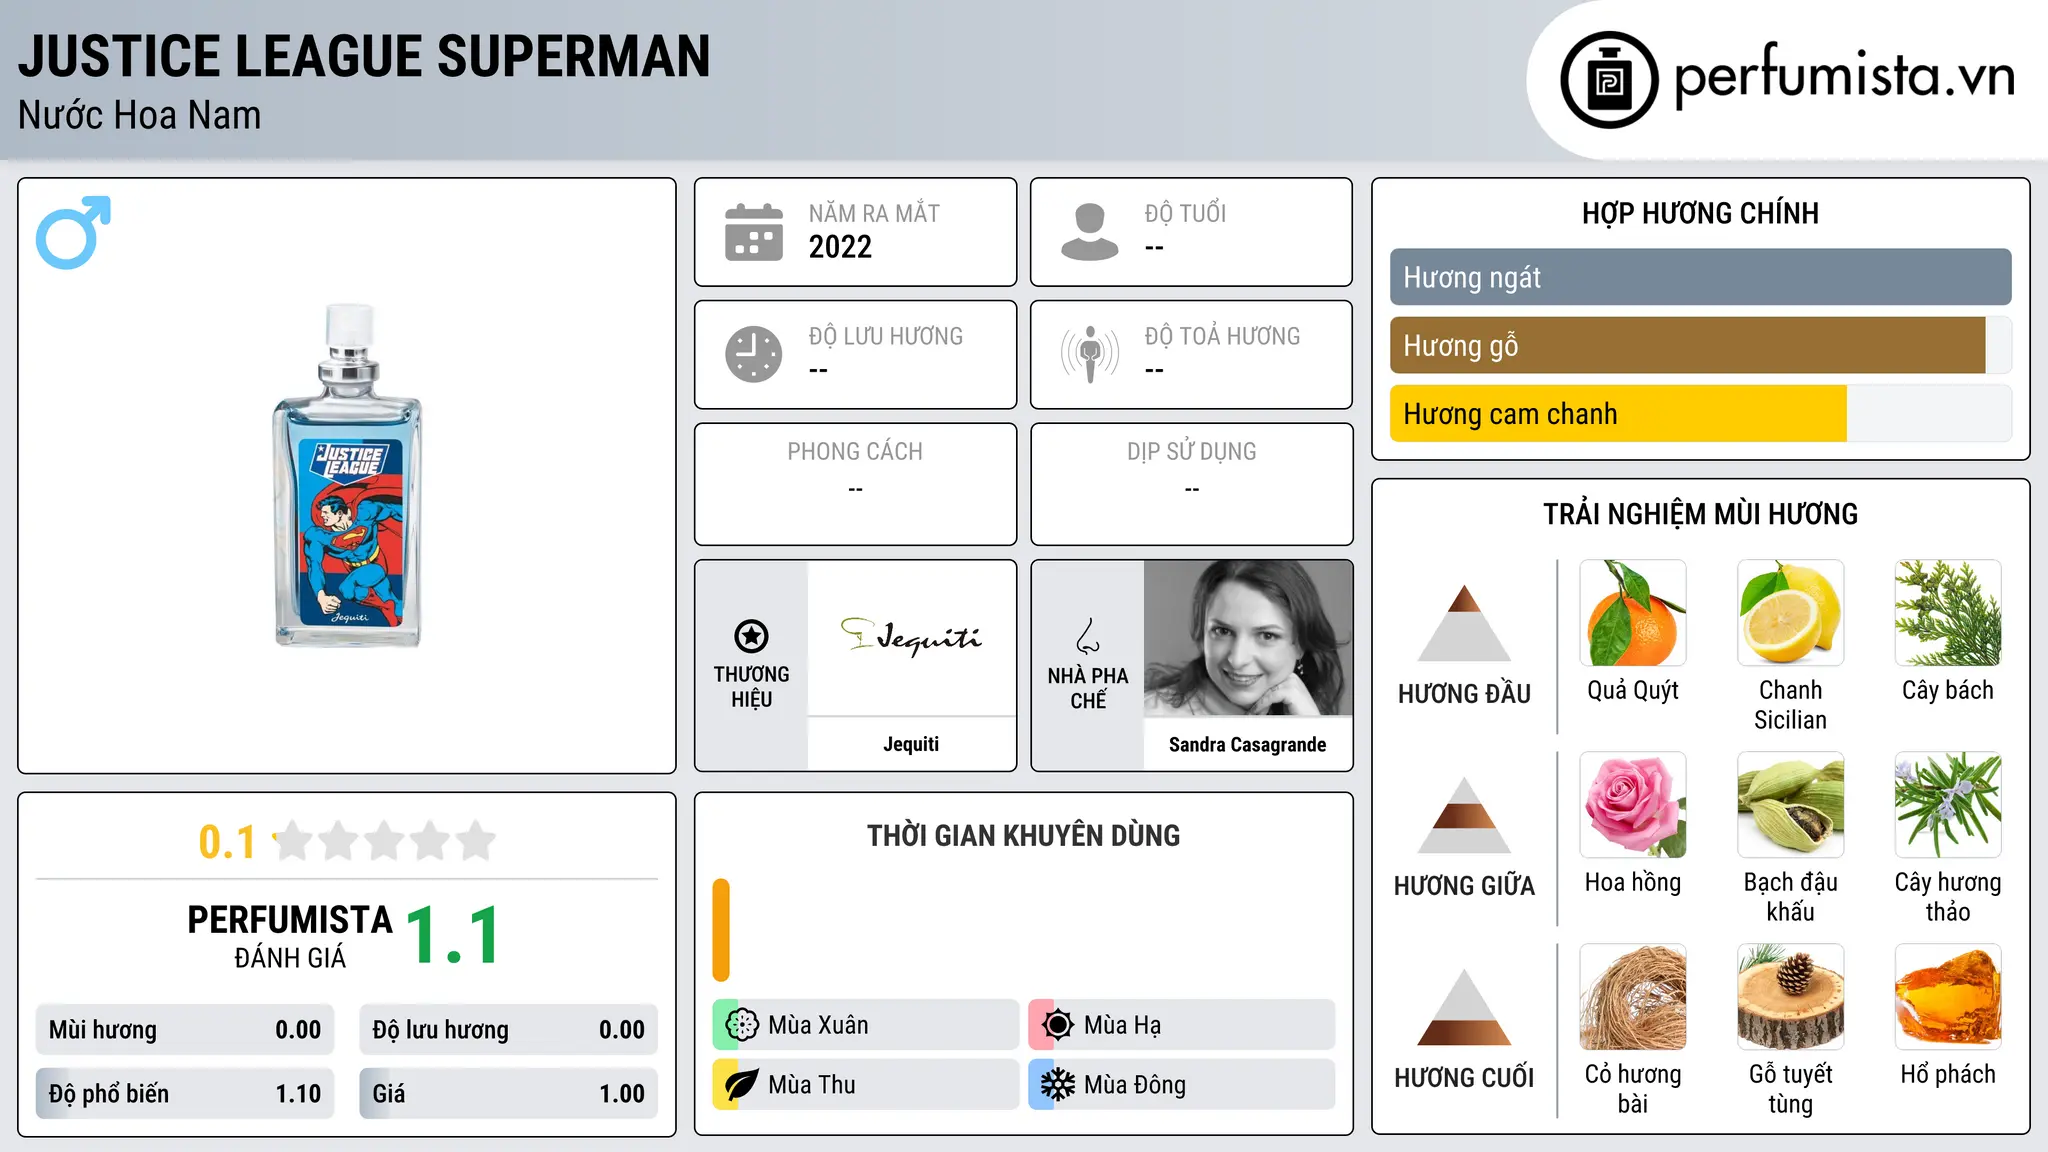Image resolution: width=2048 pixels, height=1152 pixels.
Task: Click the Giá score of 1.00
Action: [x=621, y=1094]
